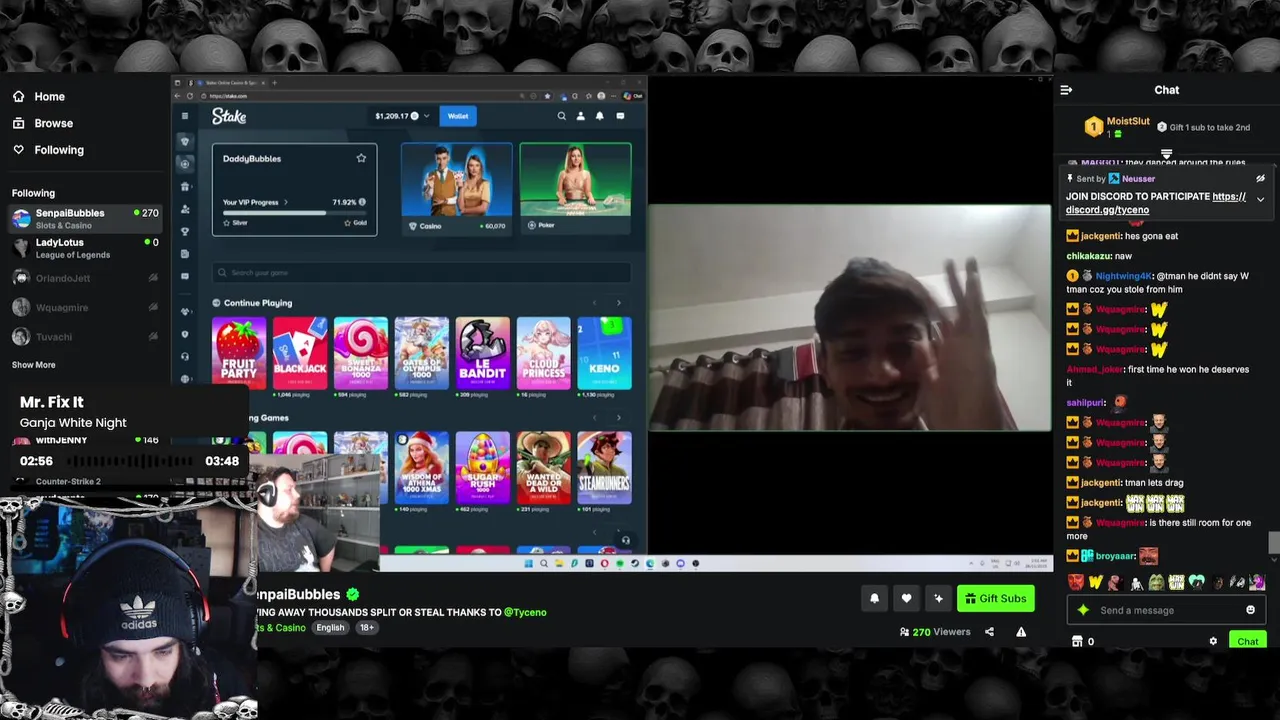1280x720 pixels.
Task: Click the Stake logo in the streamed browser
Action: click(229, 116)
